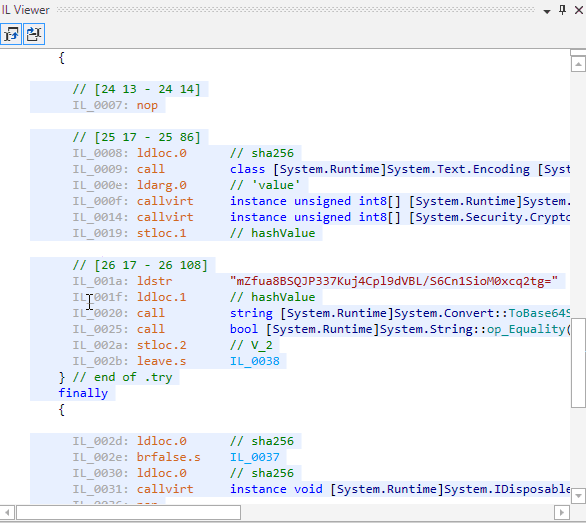
Task: Click the vertical scrollbar thumb
Action: click(x=578, y=363)
